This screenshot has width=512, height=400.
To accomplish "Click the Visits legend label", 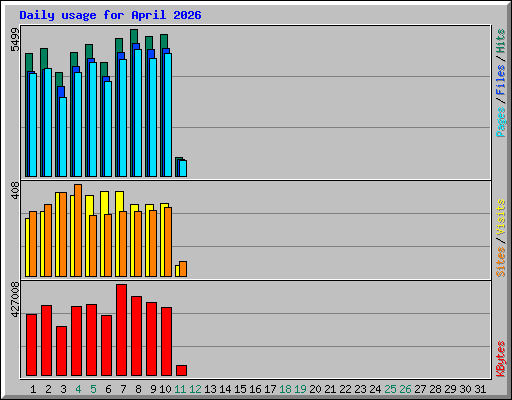I will (500, 218).
